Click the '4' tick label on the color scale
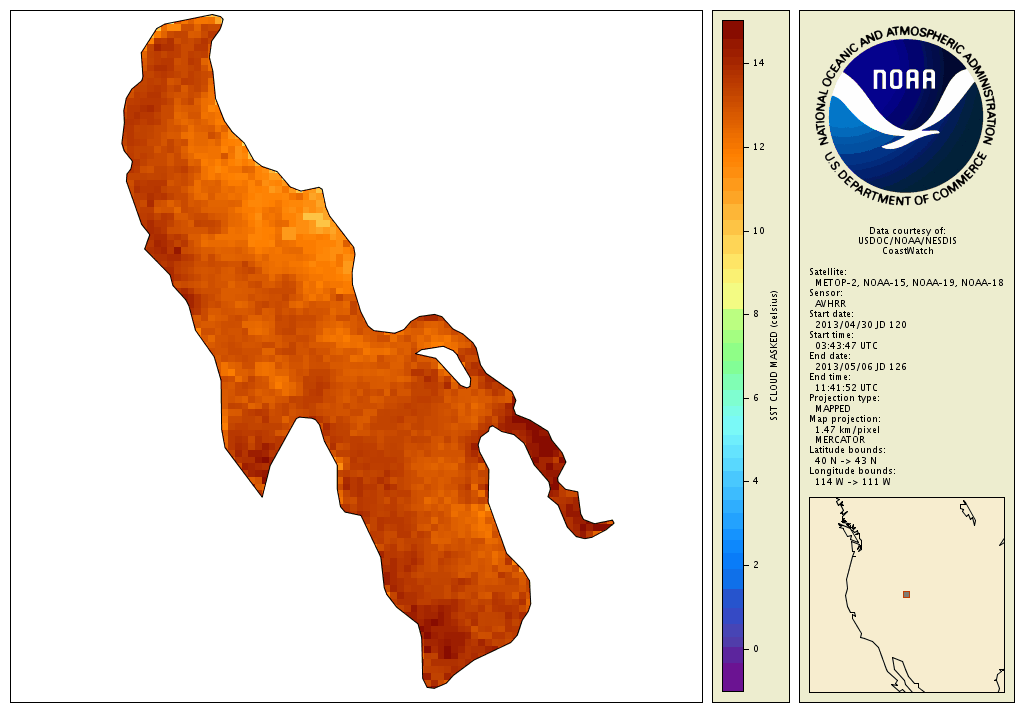Image resolution: width=1024 pixels, height=712 pixels. click(x=756, y=481)
